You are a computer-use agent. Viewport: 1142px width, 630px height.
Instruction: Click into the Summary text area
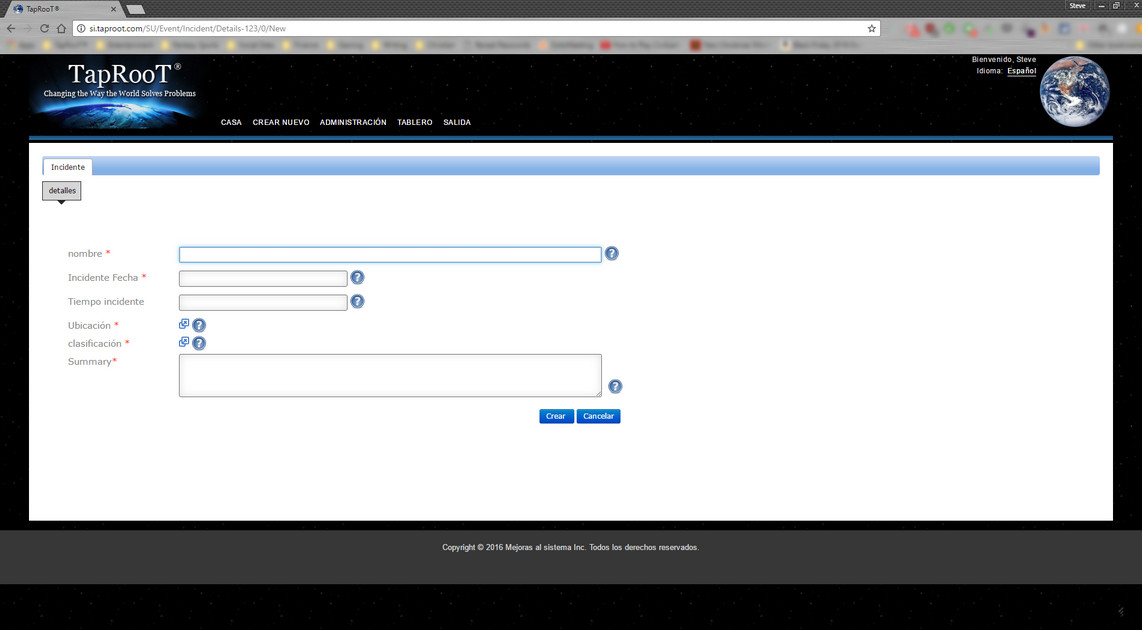(390, 375)
